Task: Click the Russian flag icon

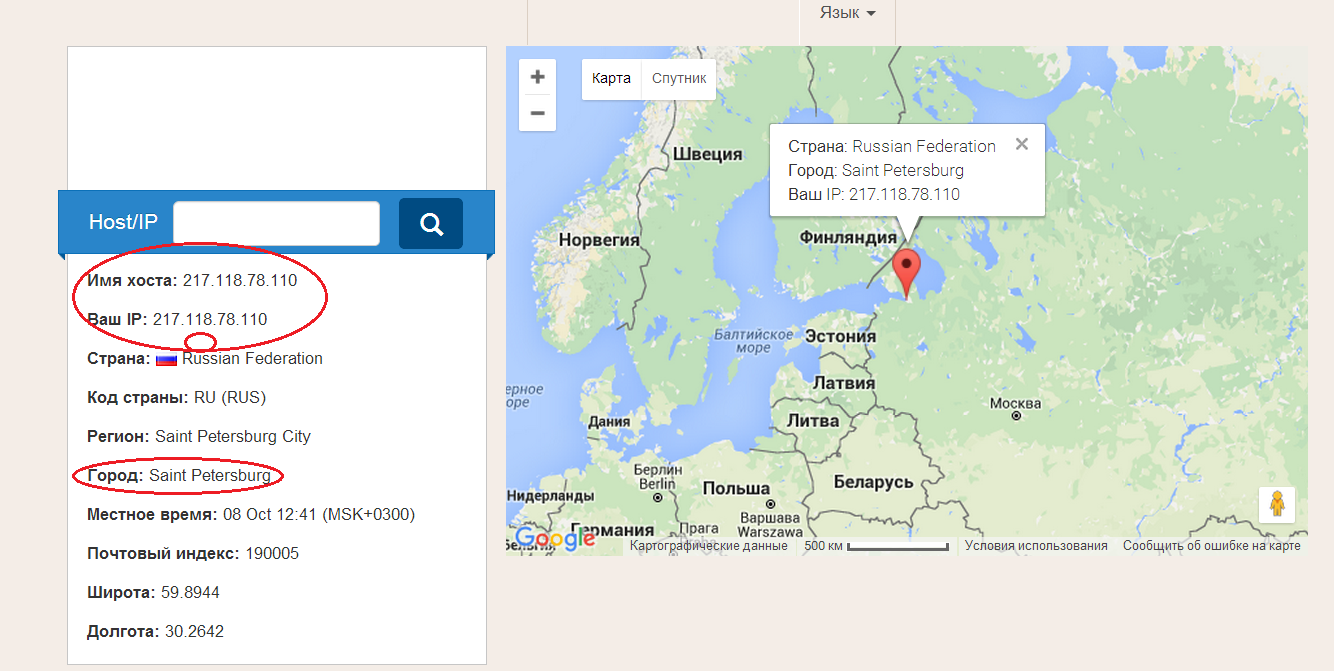Action: (x=166, y=359)
